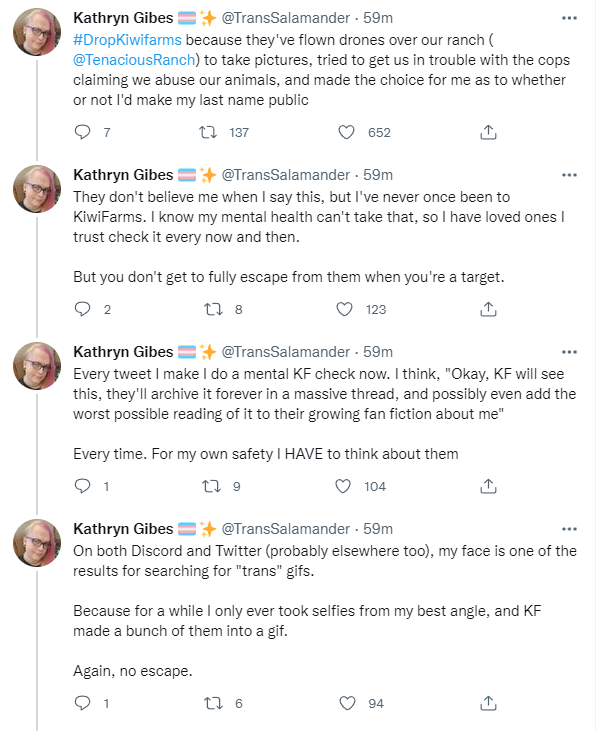The height and width of the screenshot is (731, 600).
Task: Share the tweet about never visiting KiwiFarms
Action: (x=488, y=309)
